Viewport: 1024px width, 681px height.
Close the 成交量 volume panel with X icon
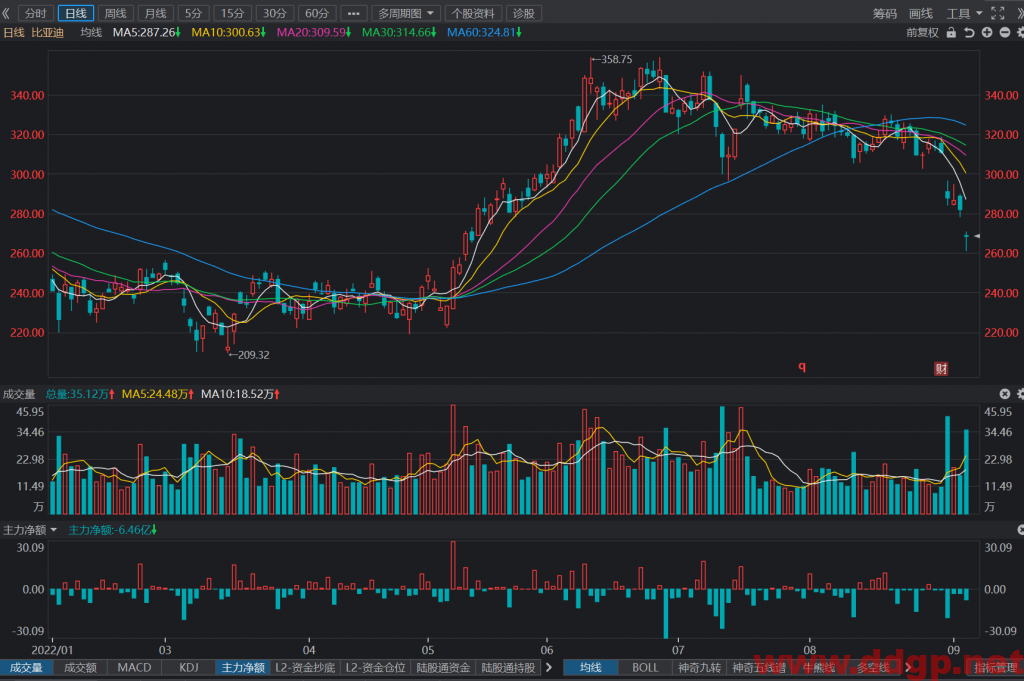(1004, 394)
